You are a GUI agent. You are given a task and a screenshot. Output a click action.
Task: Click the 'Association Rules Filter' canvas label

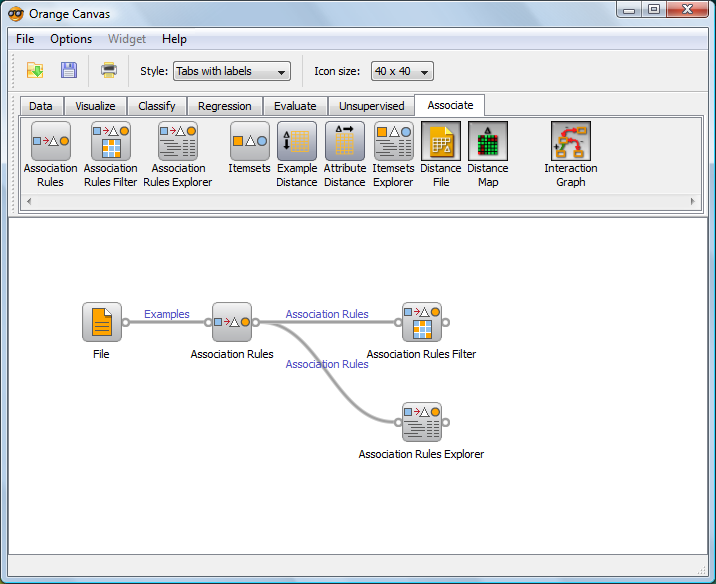click(421, 354)
